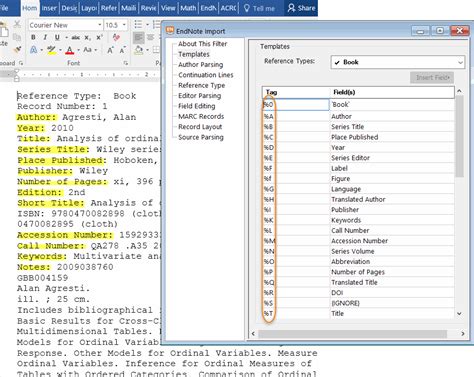Select About This Filter in filter tree
Viewport: 474px width, 377px height.
click(202, 44)
